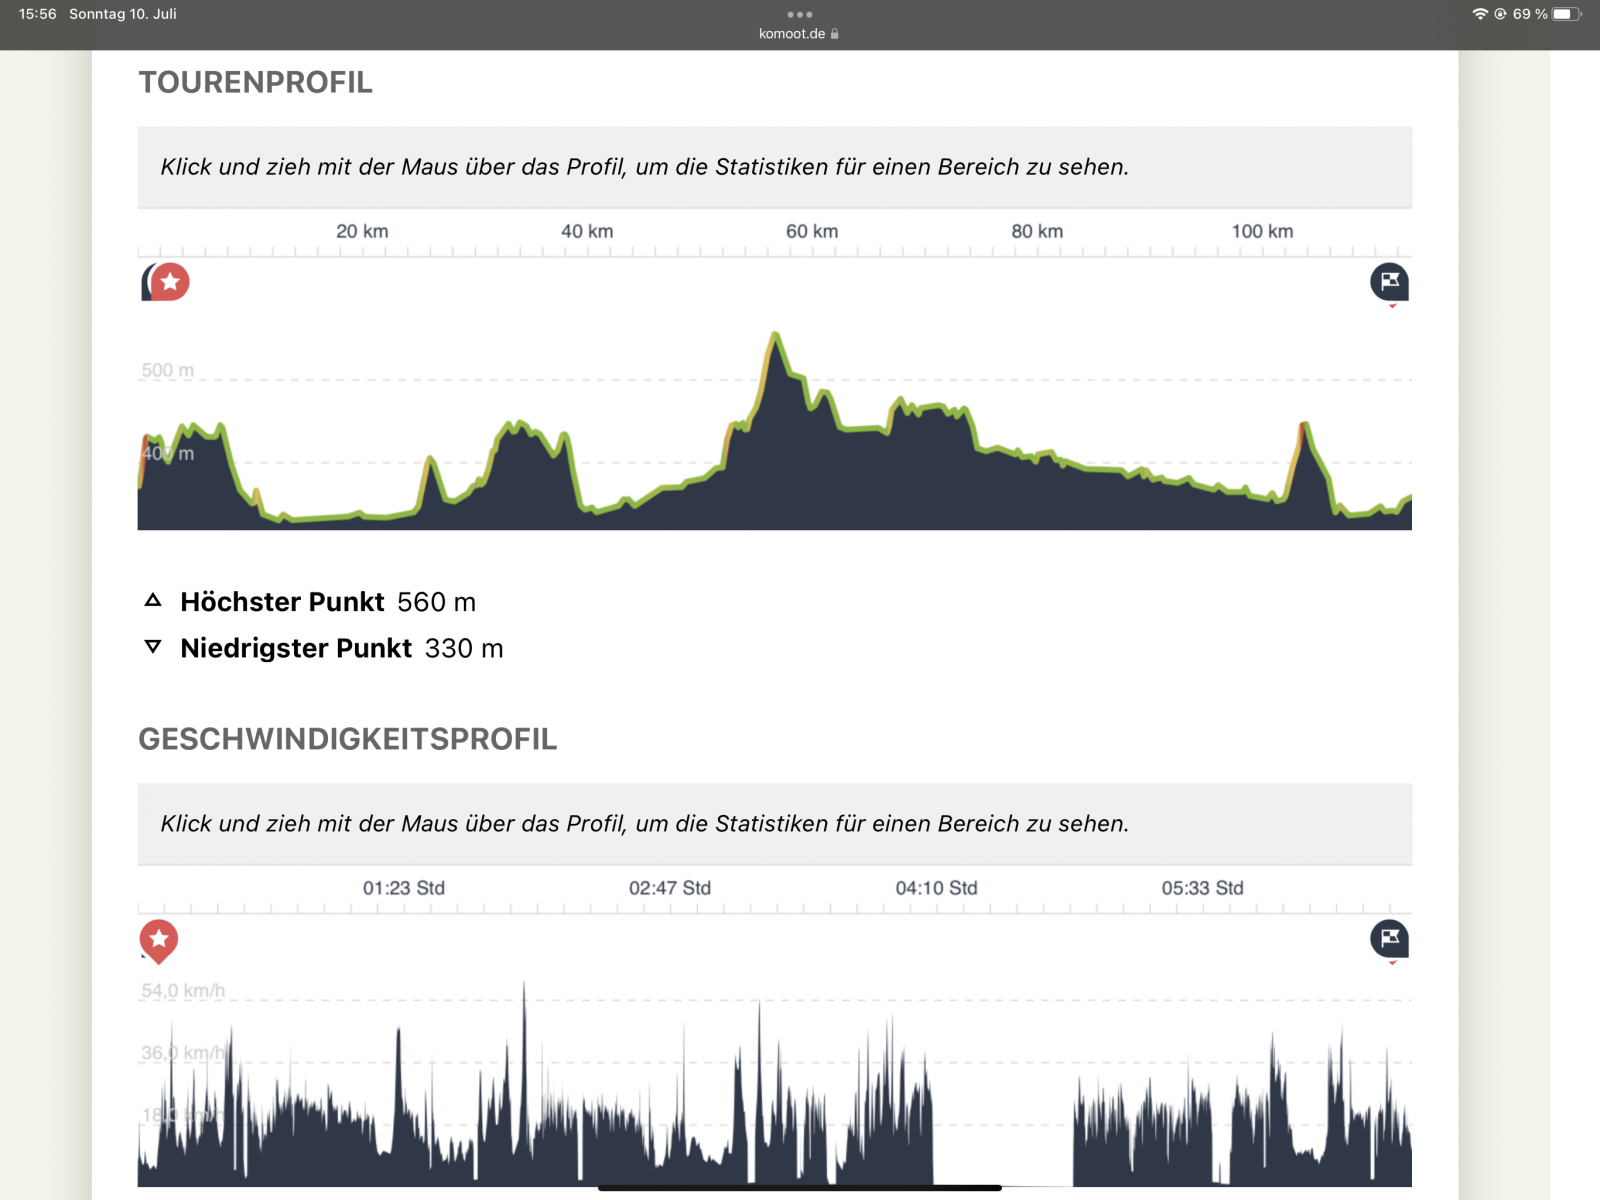Viewport: 1600px width, 1200px height.
Task: Tap the komoot.de address bar
Action: [x=792, y=34]
